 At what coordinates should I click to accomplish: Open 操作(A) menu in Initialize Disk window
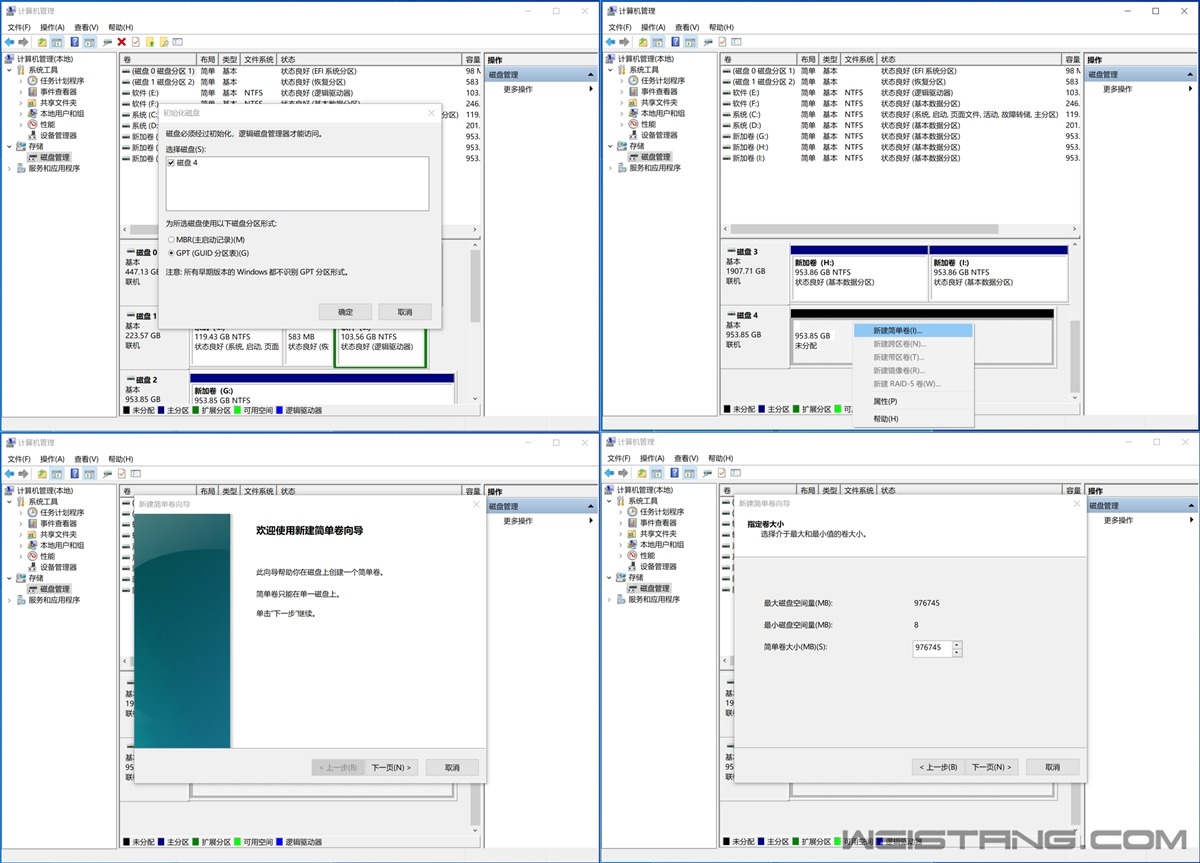click(x=52, y=27)
